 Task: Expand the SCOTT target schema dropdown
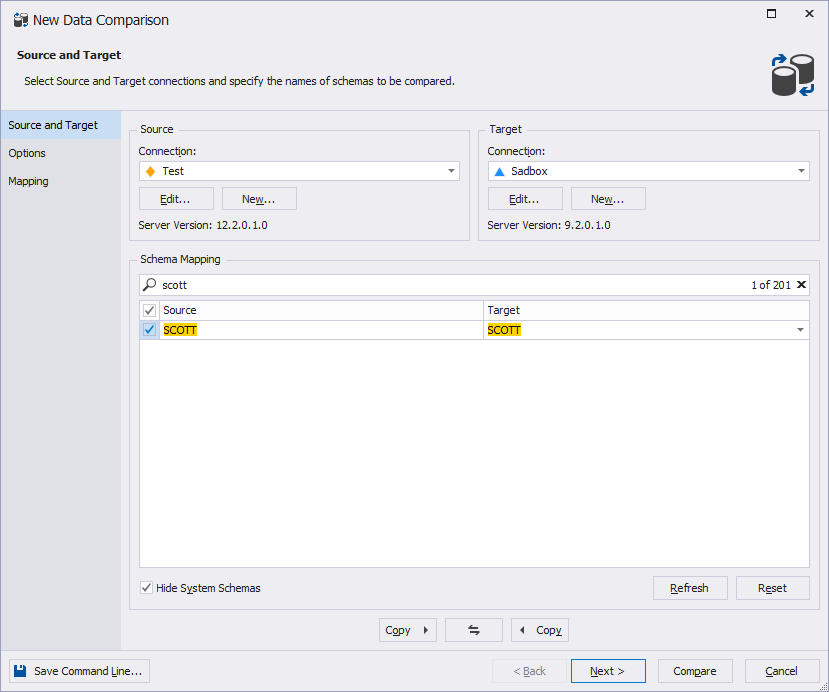click(x=800, y=330)
